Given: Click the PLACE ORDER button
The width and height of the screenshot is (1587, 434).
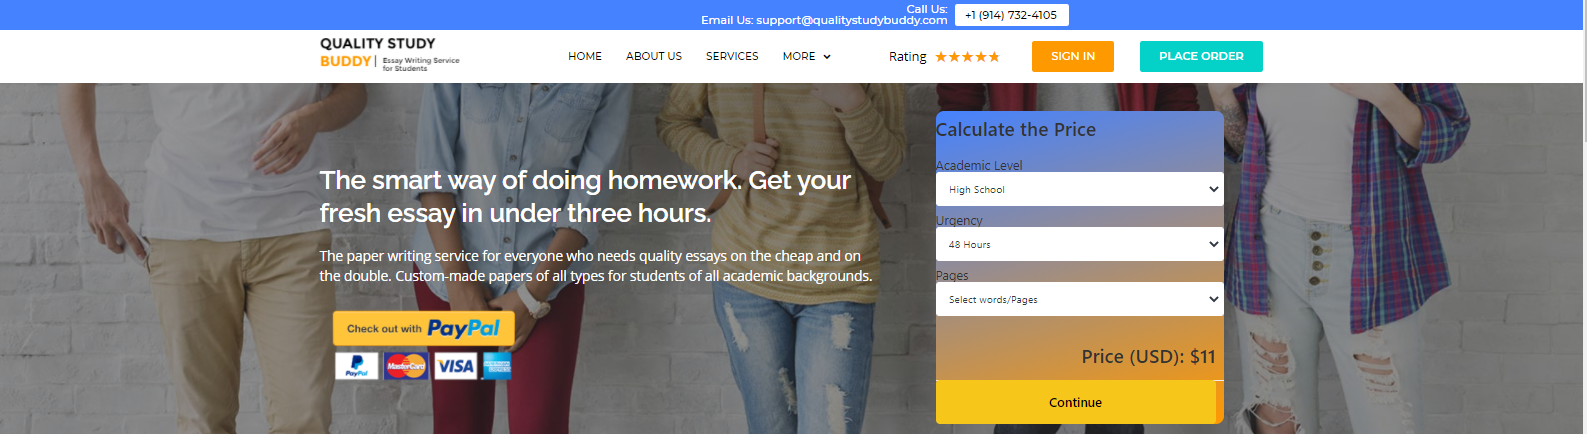Looking at the screenshot, I should tap(1201, 56).
